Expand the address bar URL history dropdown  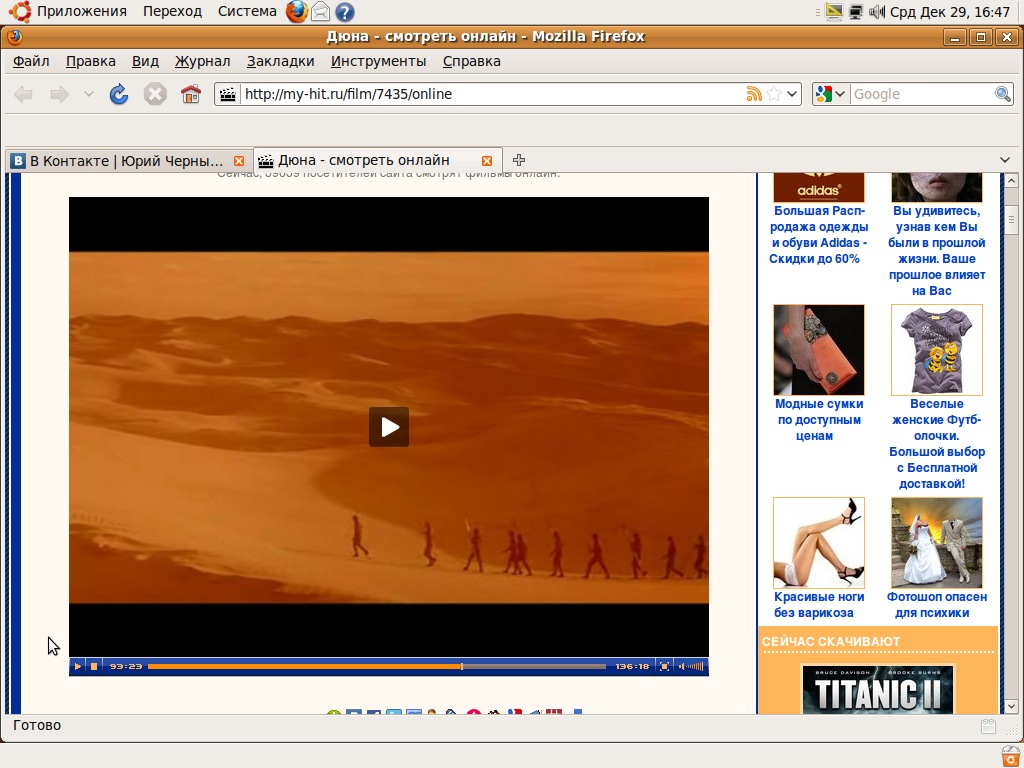(793, 94)
